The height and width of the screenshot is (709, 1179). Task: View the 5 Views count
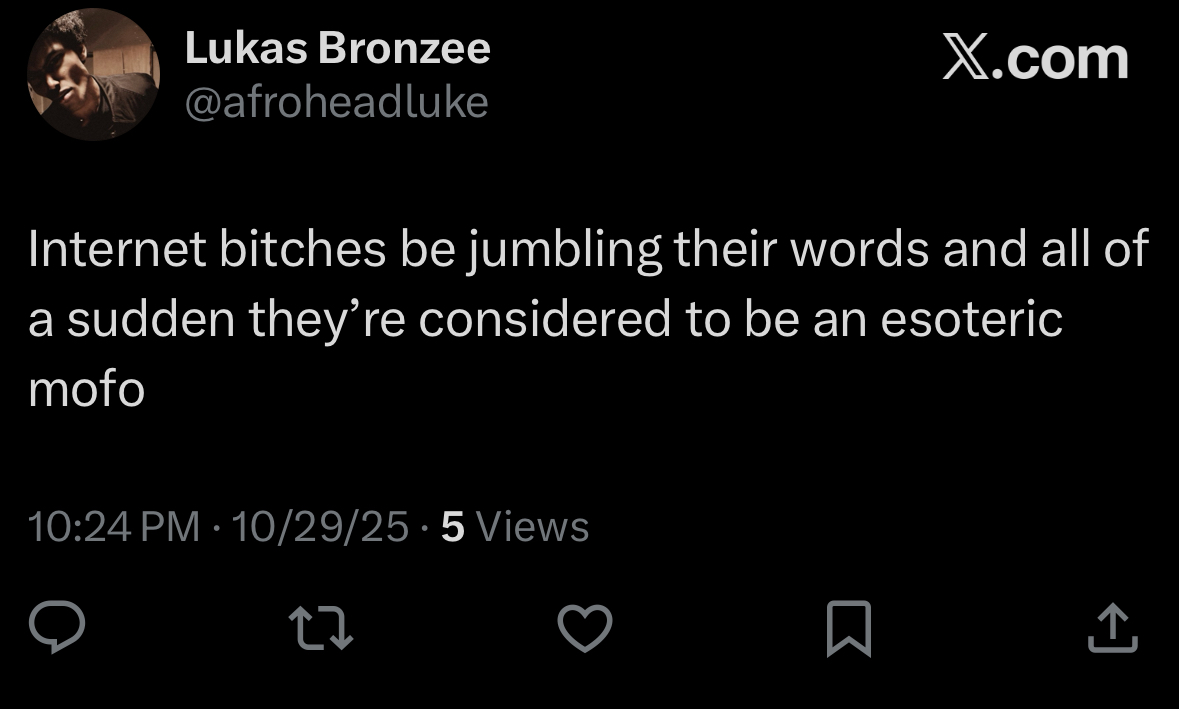[x=515, y=526]
